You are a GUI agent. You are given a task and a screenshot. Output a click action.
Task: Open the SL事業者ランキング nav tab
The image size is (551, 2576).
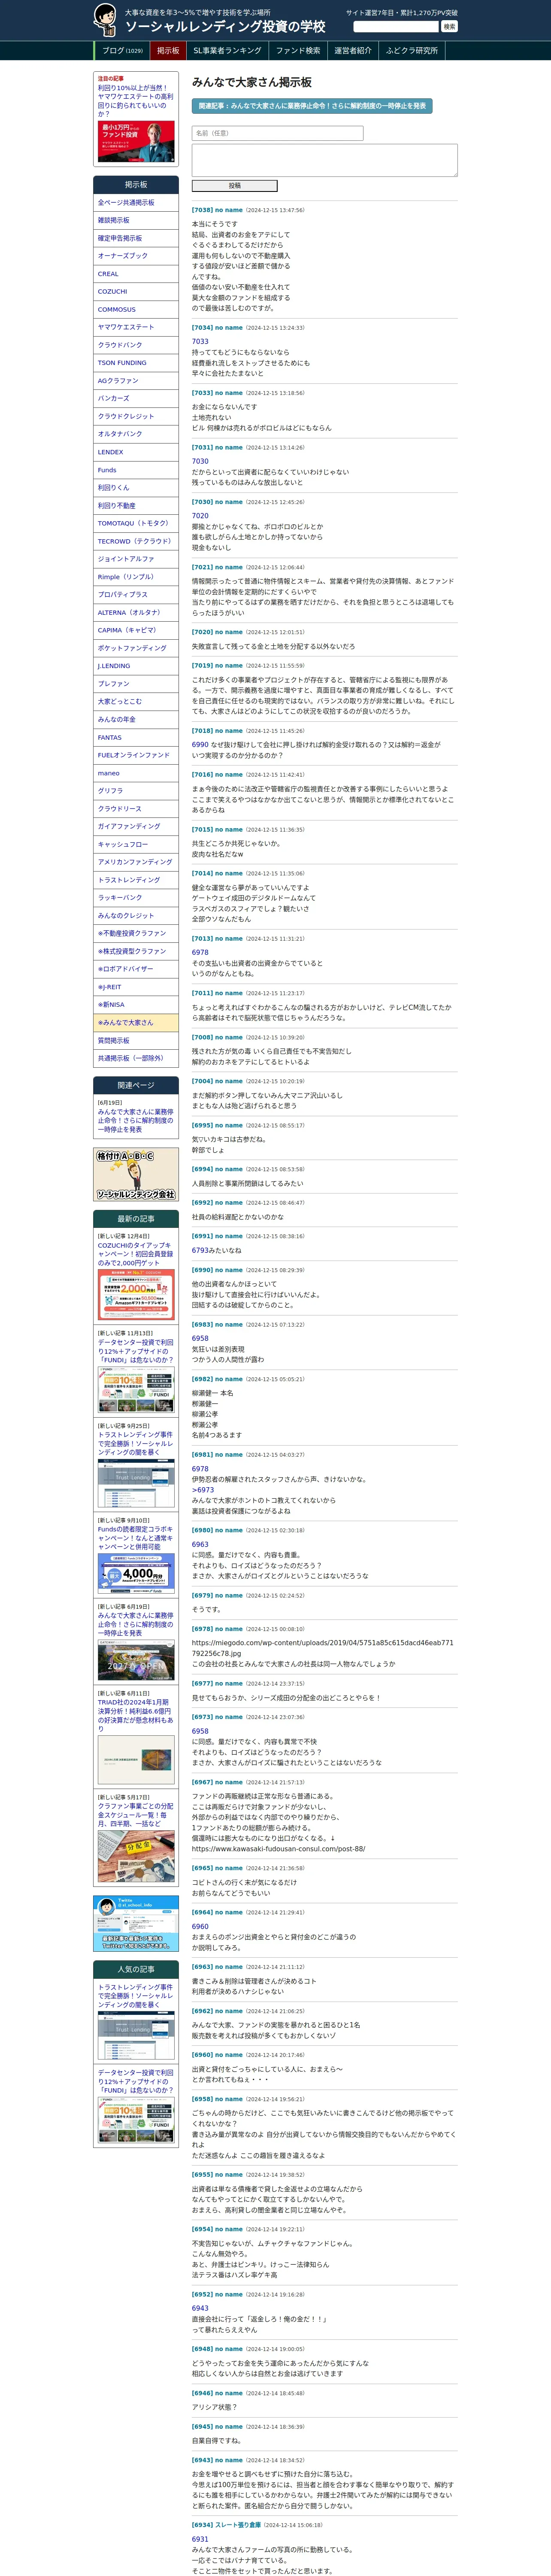coord(227,51)
